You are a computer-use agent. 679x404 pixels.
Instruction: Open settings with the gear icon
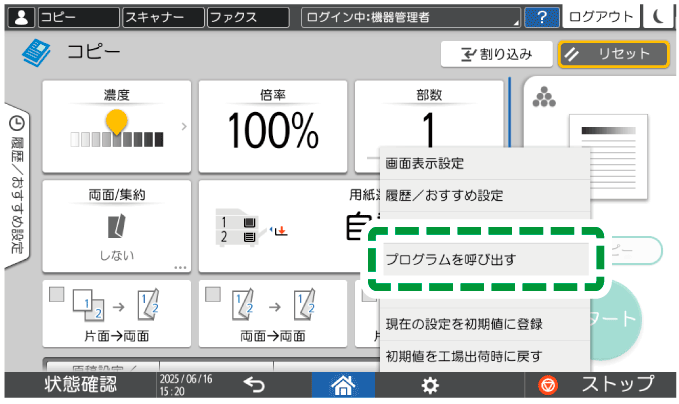(430, 385)
